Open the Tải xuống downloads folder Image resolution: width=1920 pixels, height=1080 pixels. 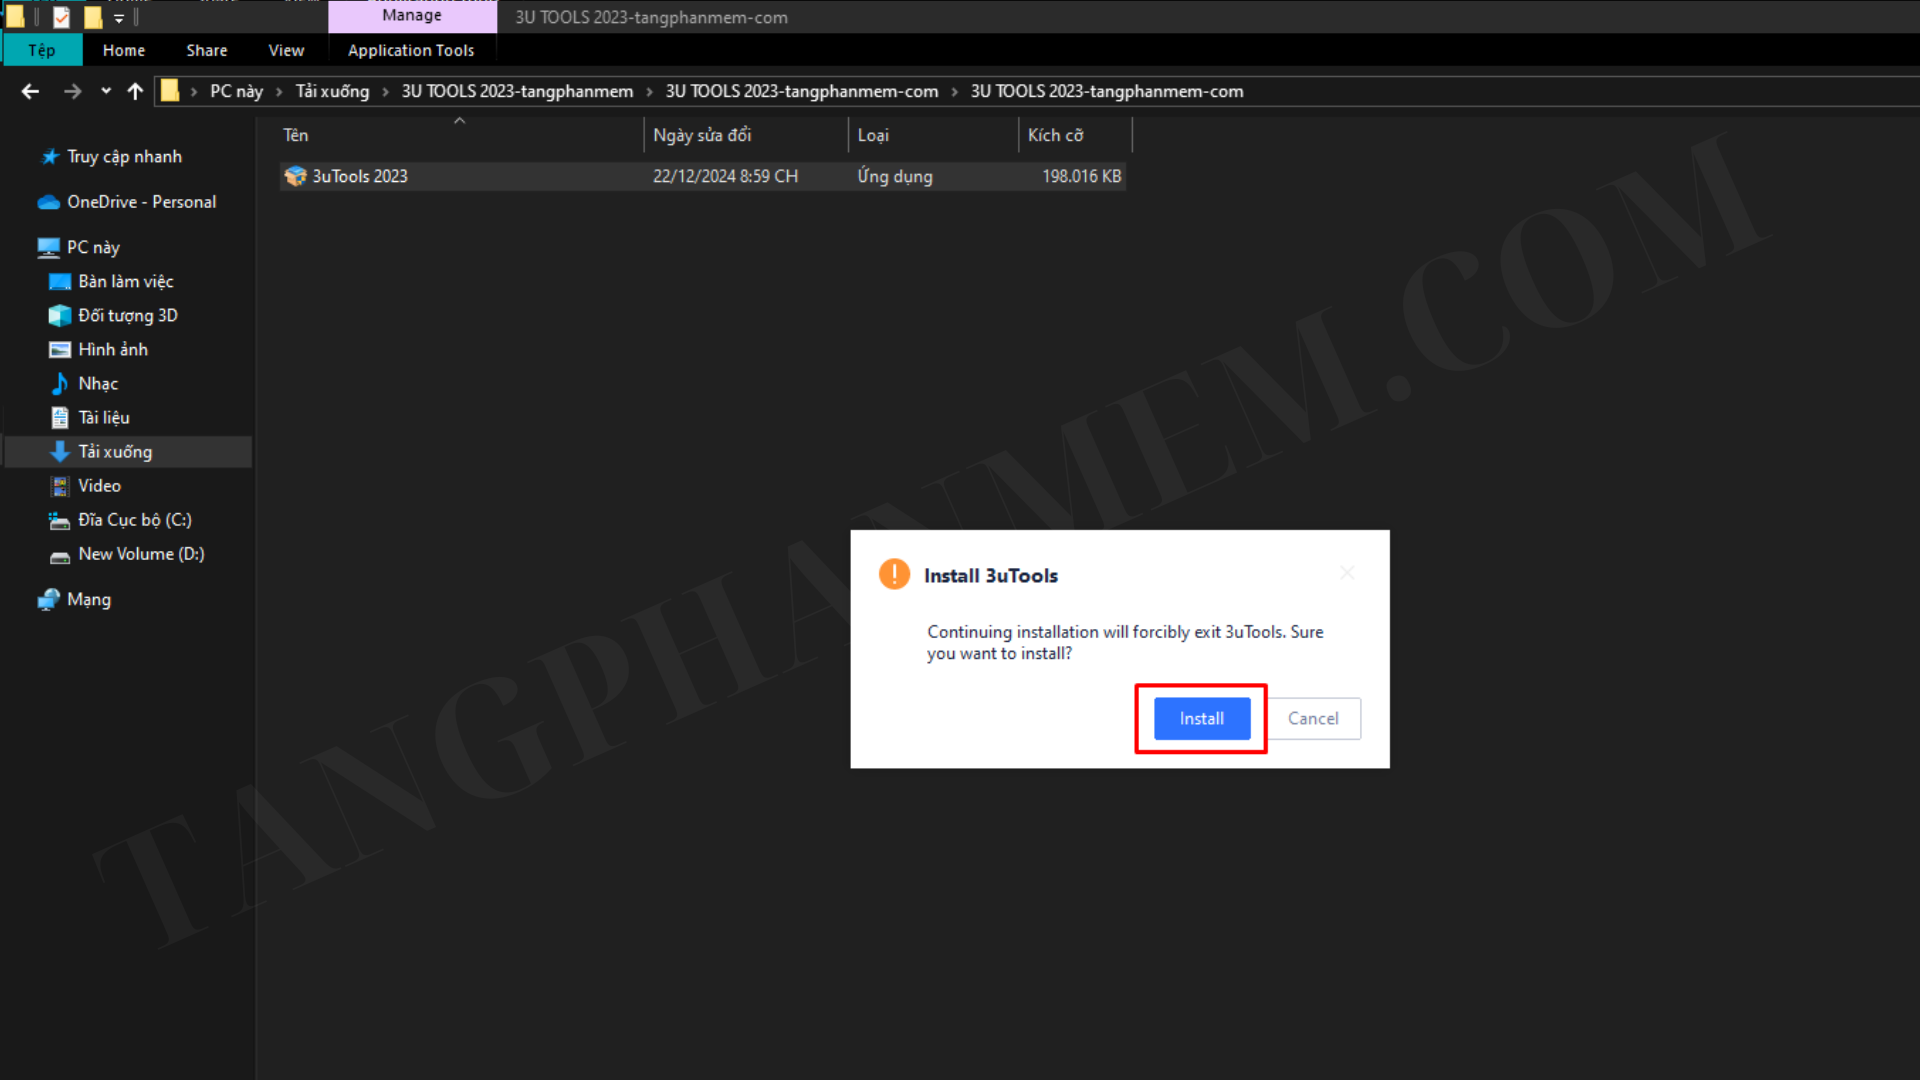tap(115, 451)
